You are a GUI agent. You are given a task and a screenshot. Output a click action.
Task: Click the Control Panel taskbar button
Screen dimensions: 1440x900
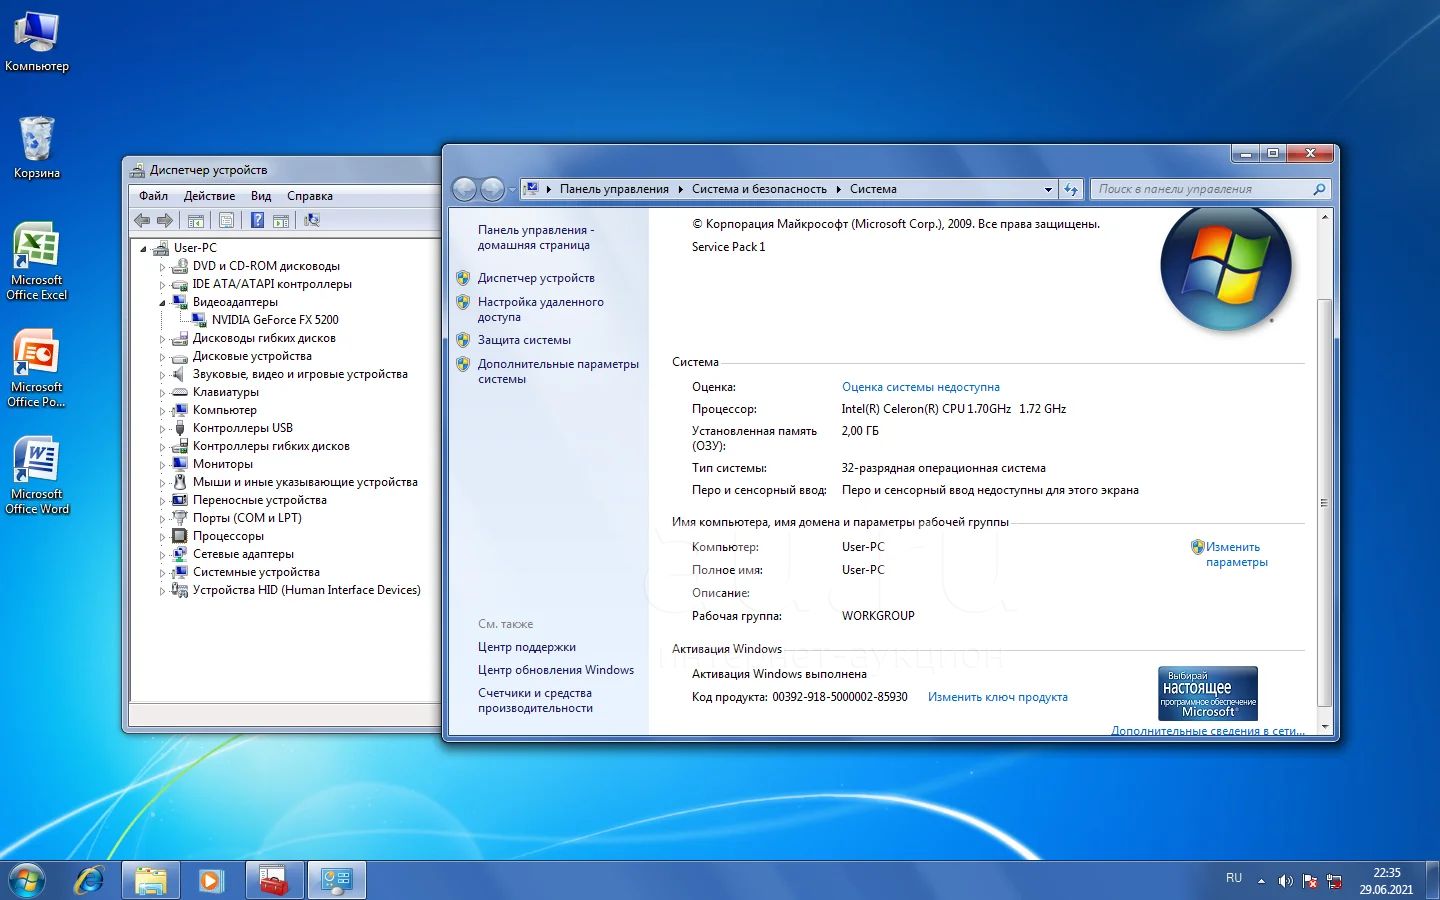tap(336, 880)
